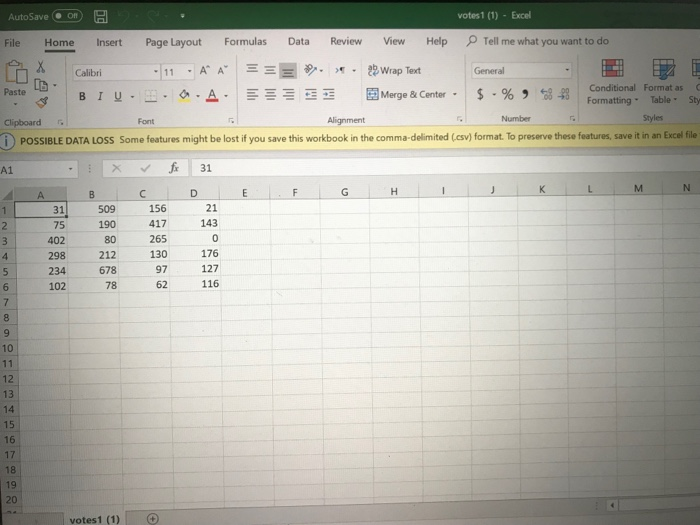Toggle Wrap Text
This screenshot has width=700, height=525.
[x=394, y=71]
